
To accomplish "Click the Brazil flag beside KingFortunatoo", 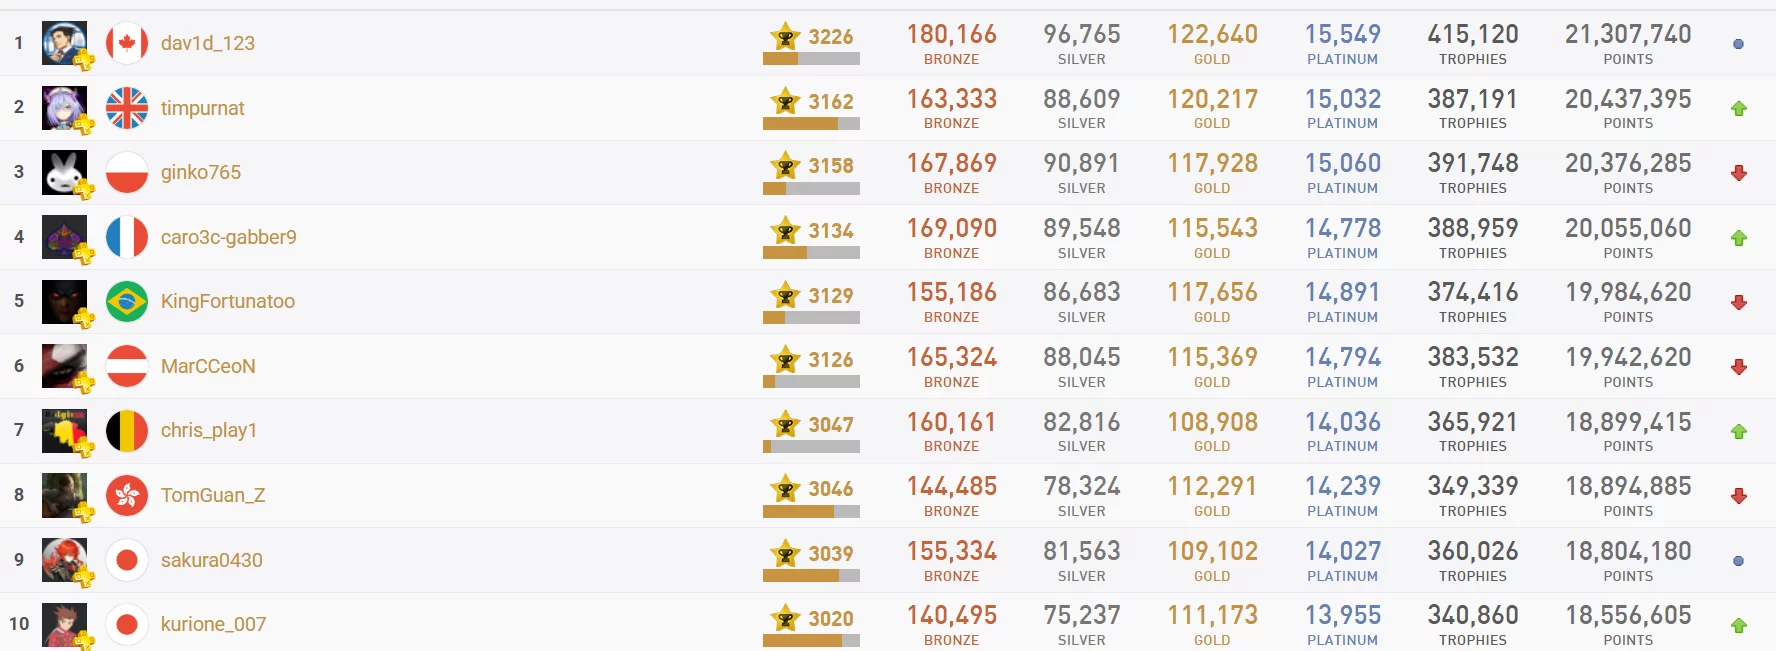I will (x=127, y=301).
